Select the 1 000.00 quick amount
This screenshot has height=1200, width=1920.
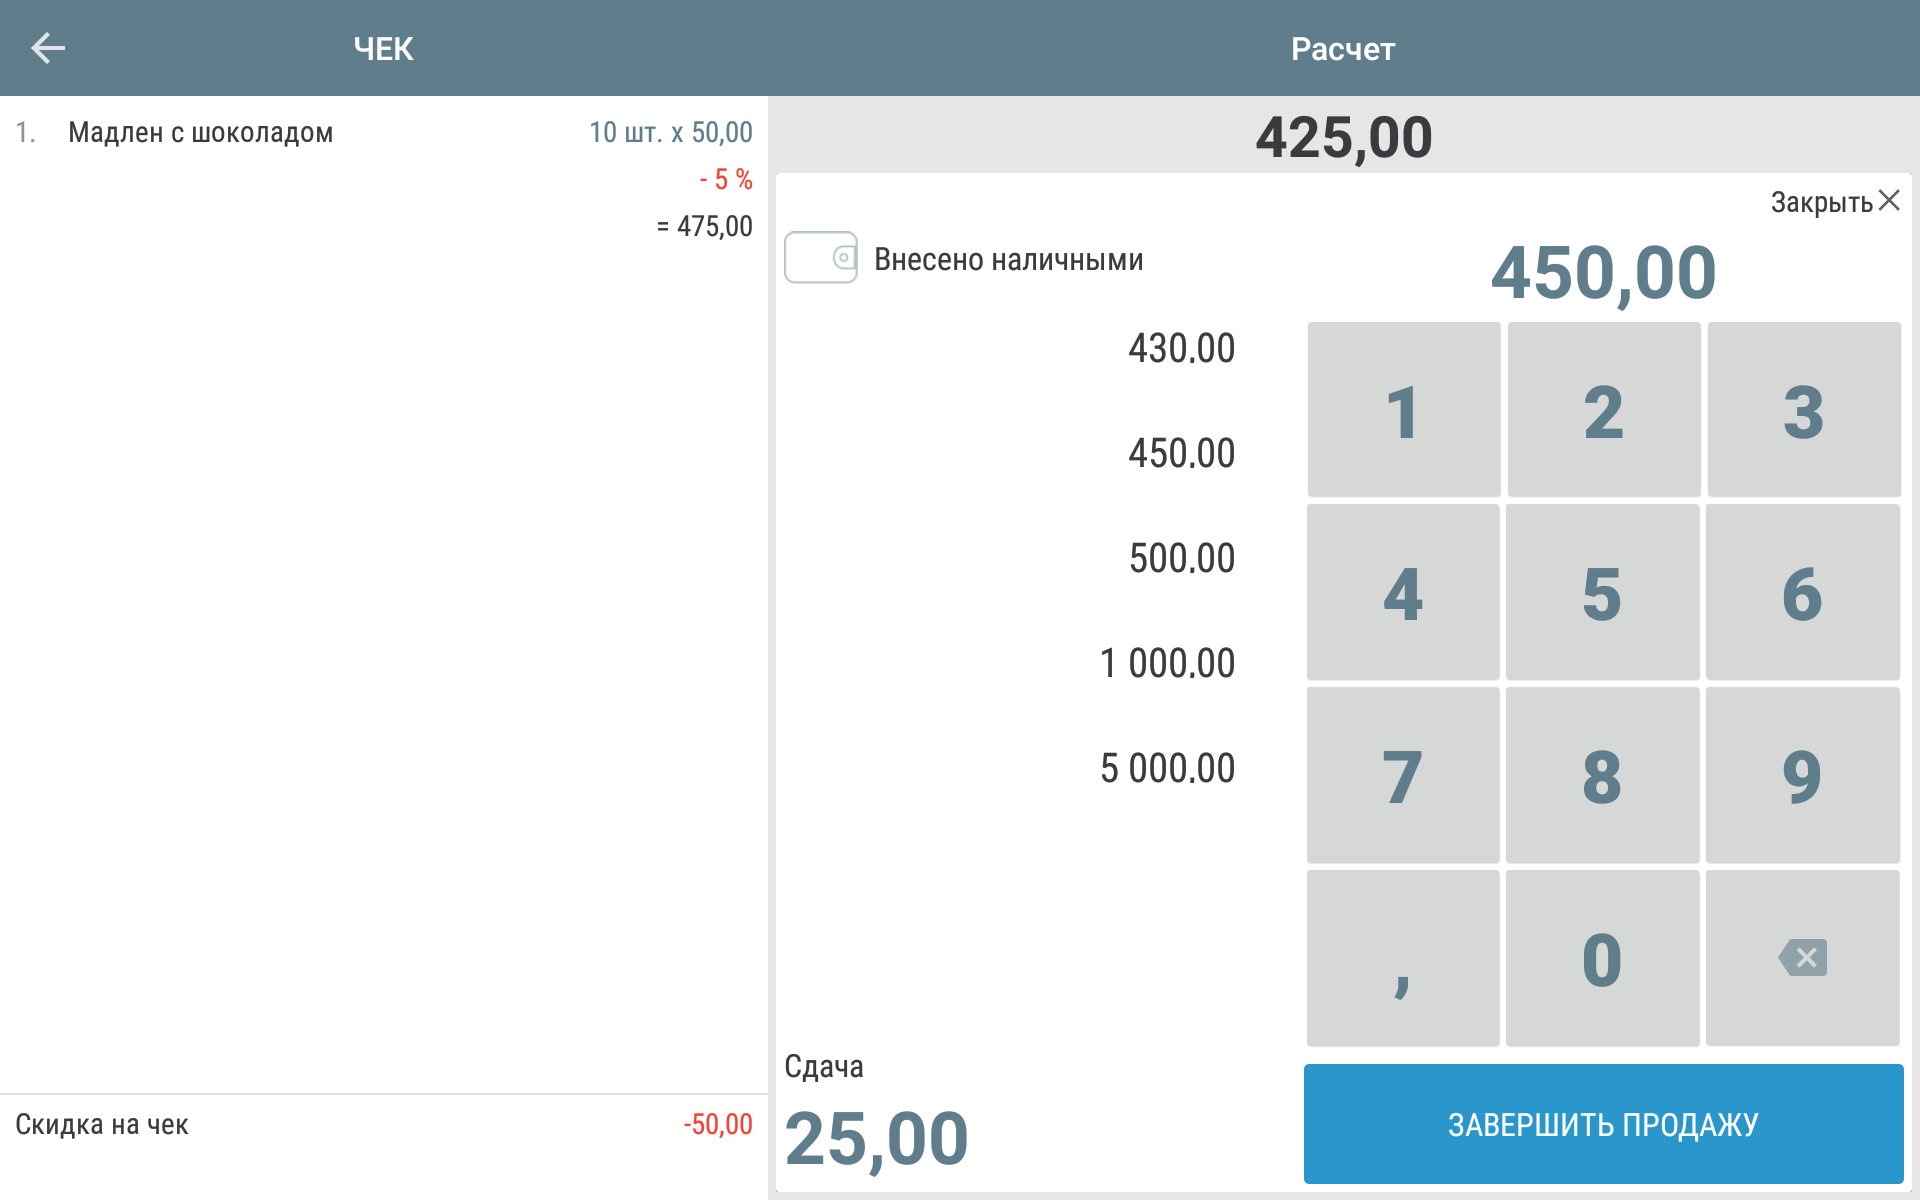pyautogui.click(x=1167, y=664)
